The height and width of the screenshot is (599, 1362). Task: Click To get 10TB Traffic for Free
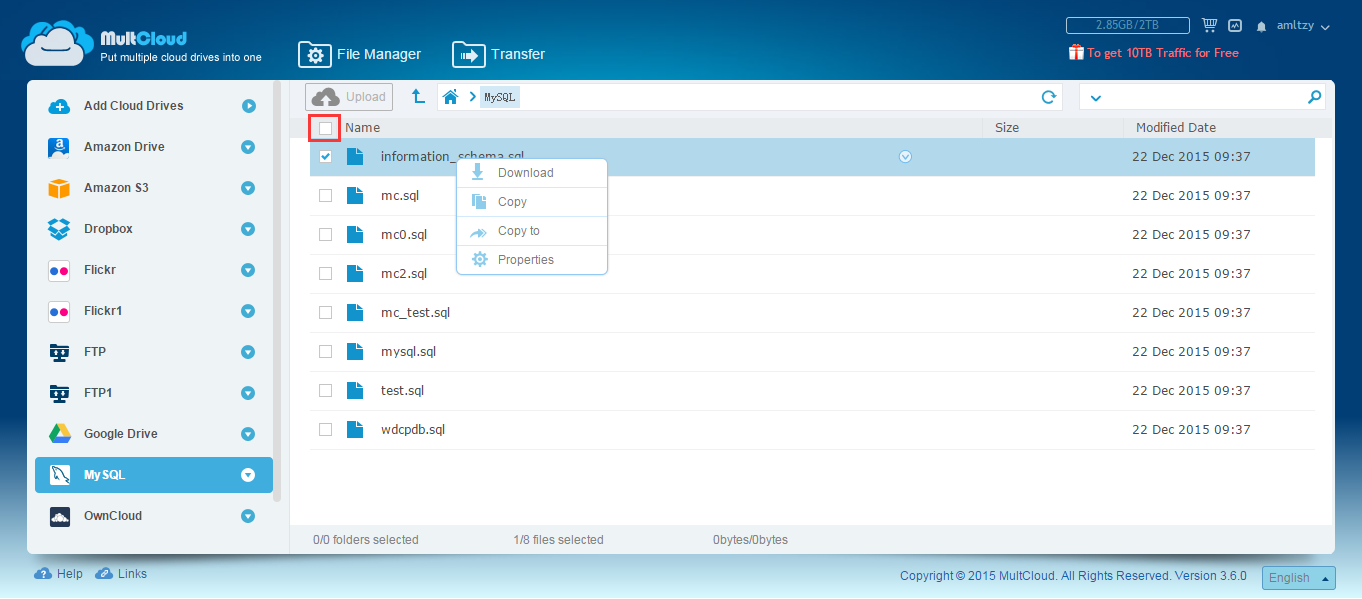pyautogui.click(x=1163, y=53)
